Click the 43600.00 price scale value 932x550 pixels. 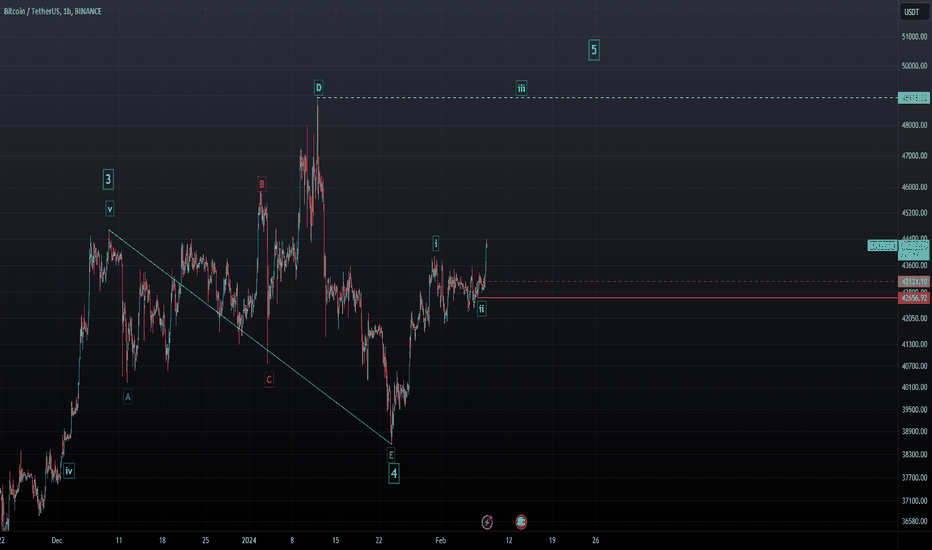pos(914,265)
